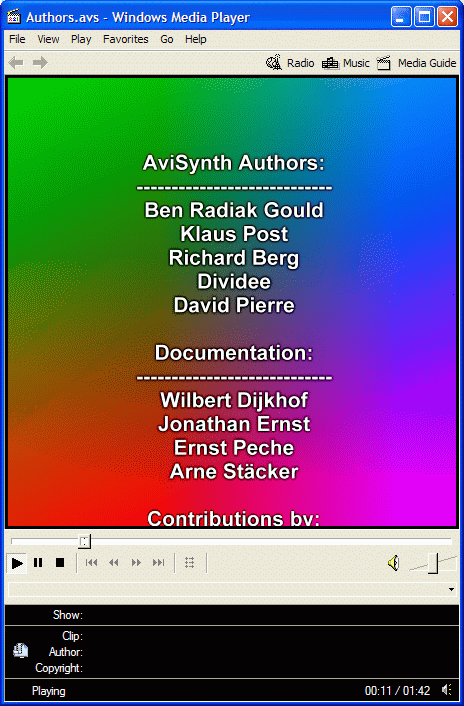Viewport: 464px width, 706px height.
Task: Click the Copyright: label
Action: [59, 668]
